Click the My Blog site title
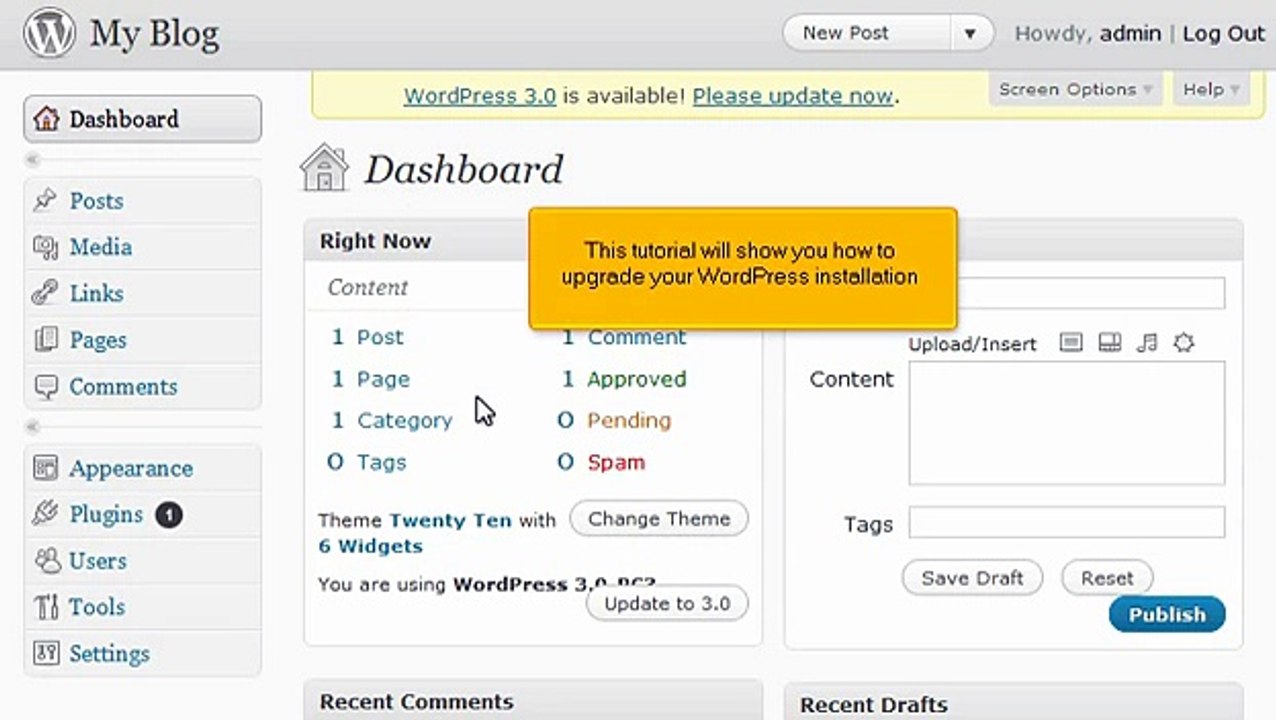The width and height of the screenshot is (1276, 720). 155,34
